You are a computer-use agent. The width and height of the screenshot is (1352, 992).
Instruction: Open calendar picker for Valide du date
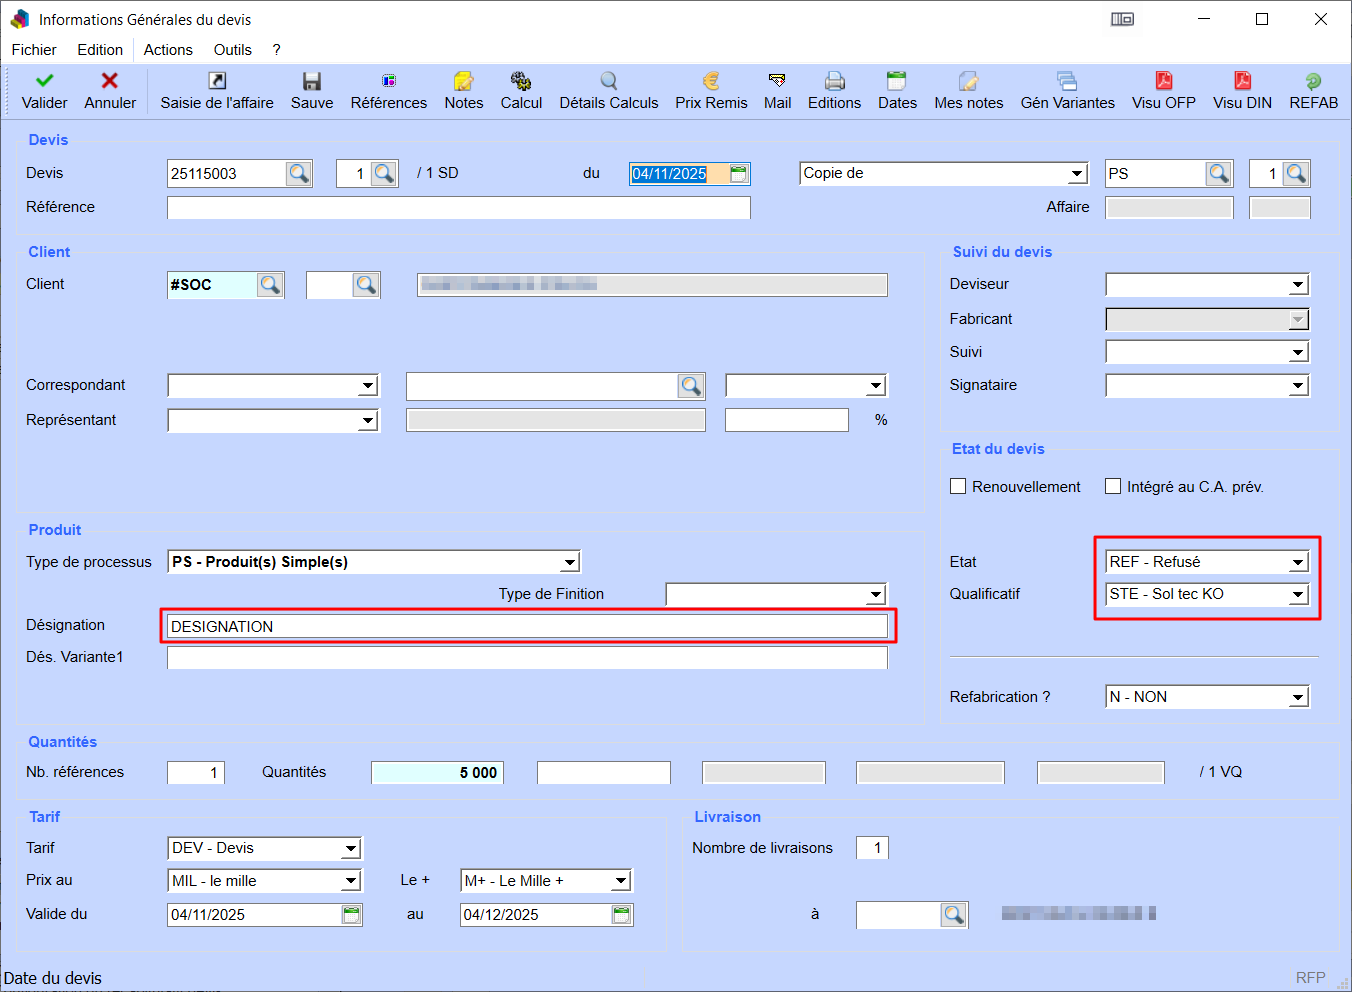click(351, 914)
